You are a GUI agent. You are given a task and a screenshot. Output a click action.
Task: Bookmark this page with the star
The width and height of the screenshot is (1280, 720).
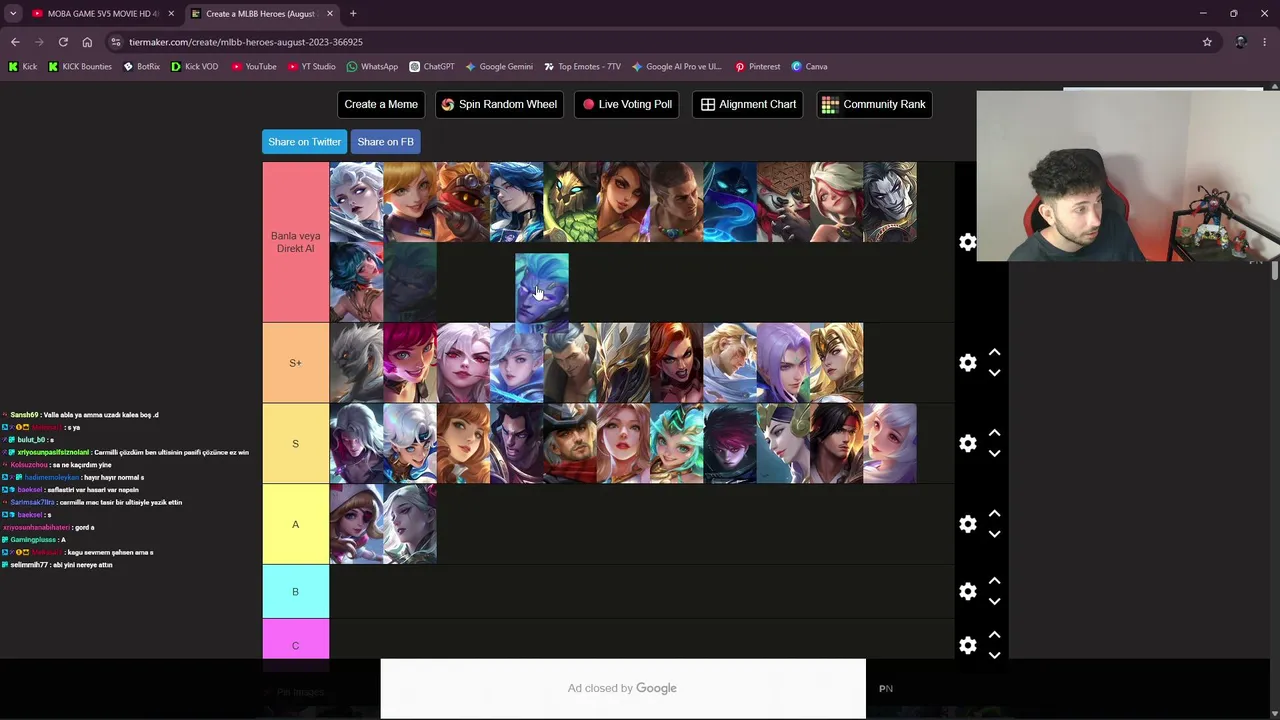coord(1207,42)
